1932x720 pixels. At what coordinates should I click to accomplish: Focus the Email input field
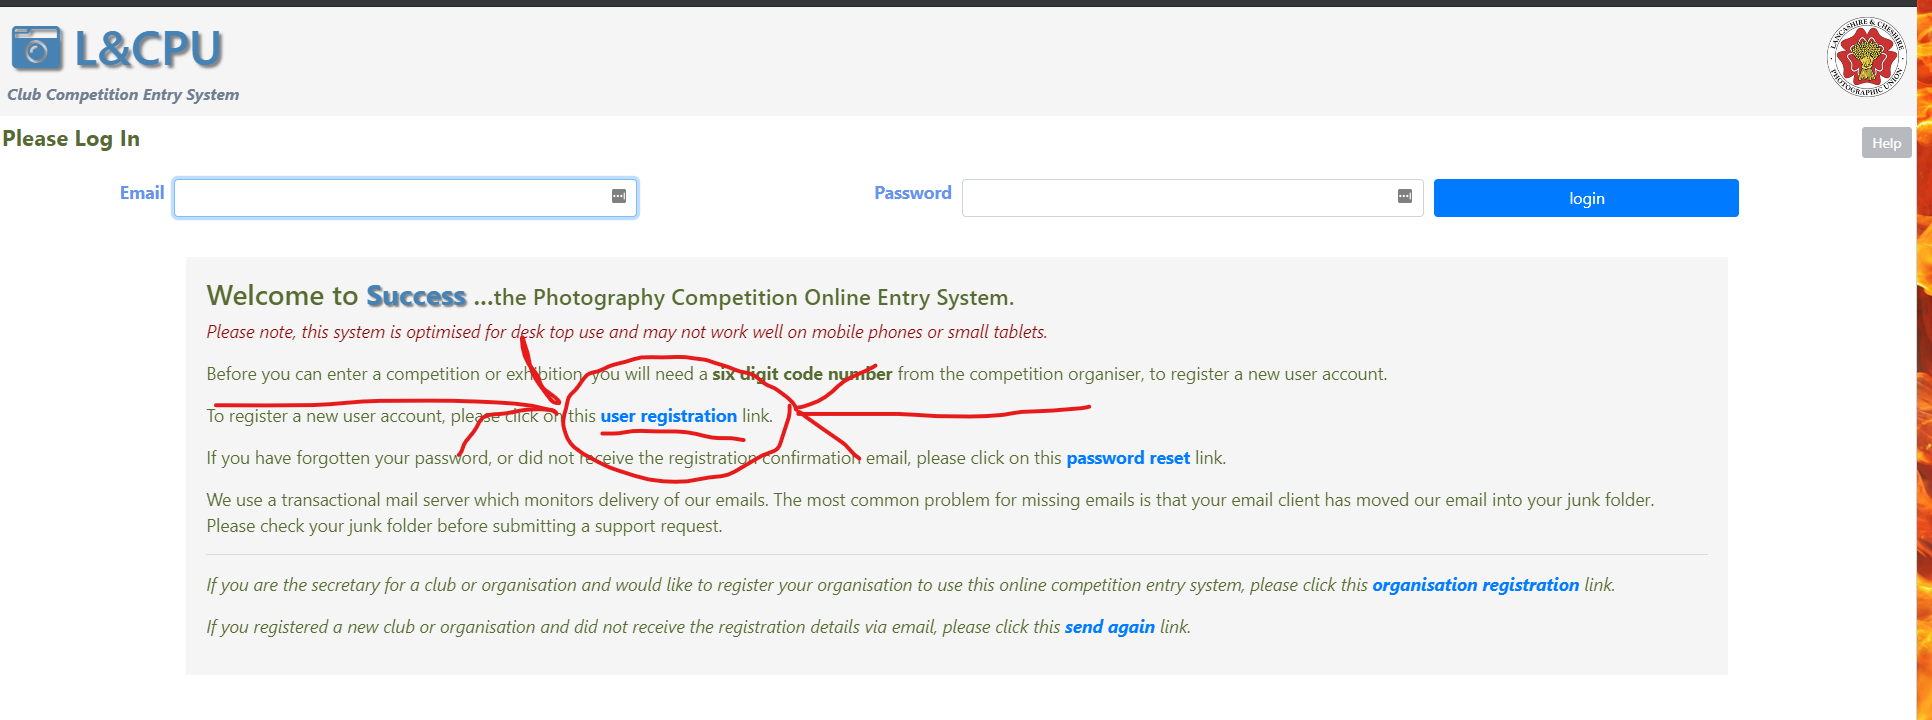390,198
